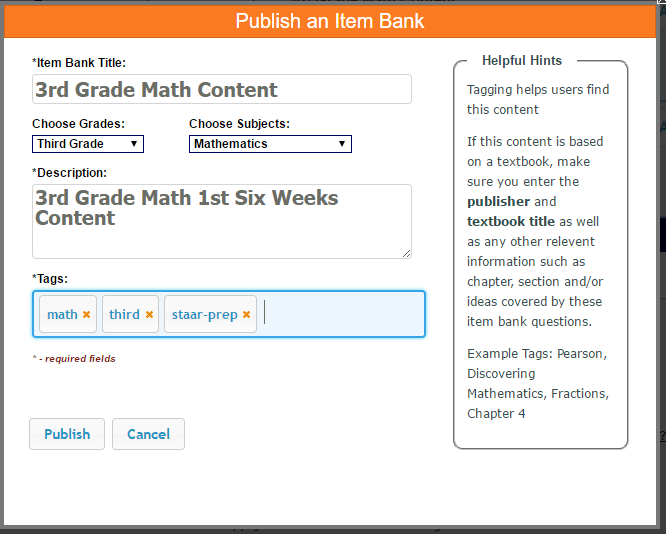Click the empty space in Tags field
The height and width of the screenshot is (534, 666).
(x=340, y=314)
